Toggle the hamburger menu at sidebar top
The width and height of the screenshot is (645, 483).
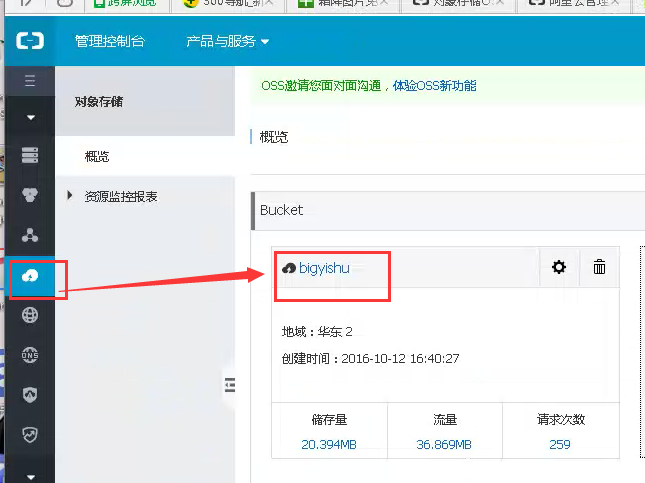click(x=29, y=80)
